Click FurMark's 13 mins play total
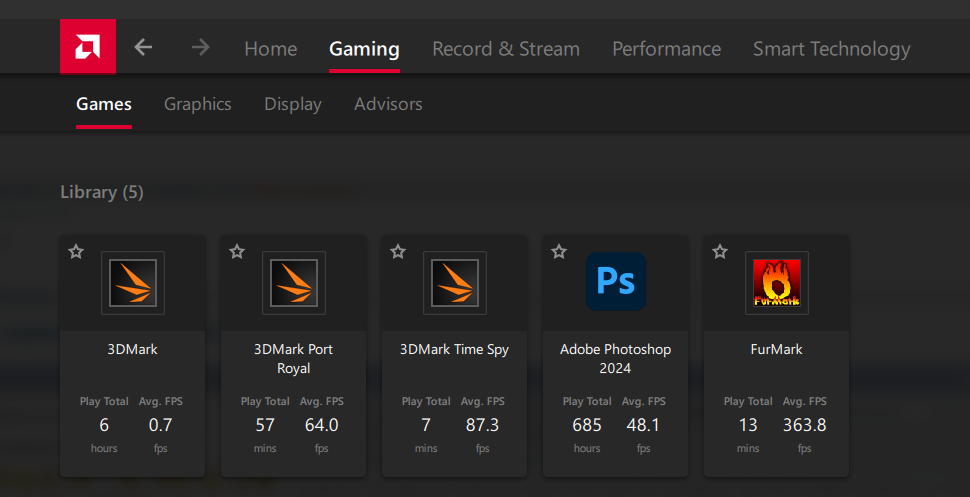Screen dimensions: 970x497 [x=748, y=425]
